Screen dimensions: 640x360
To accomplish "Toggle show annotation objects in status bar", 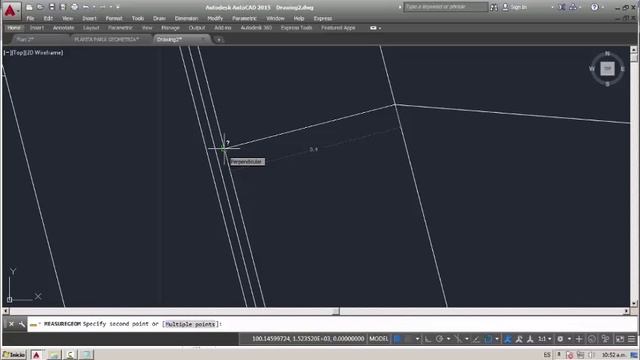I will pyautogui.click(x=507, y=339).
